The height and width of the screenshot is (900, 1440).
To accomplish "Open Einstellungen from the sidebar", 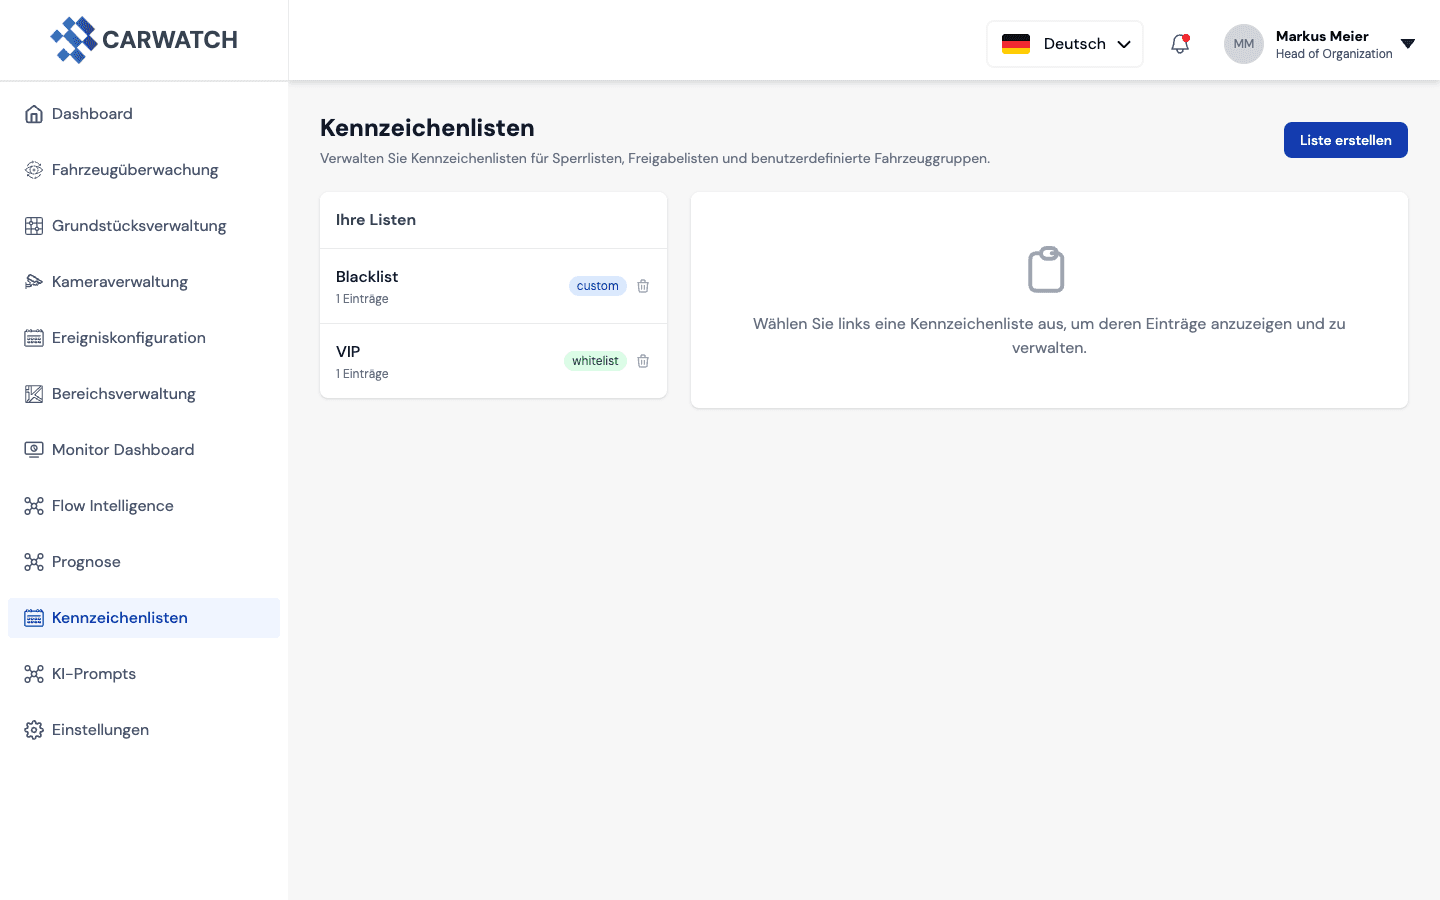I will pyautogui.click(x=100, y=730).
